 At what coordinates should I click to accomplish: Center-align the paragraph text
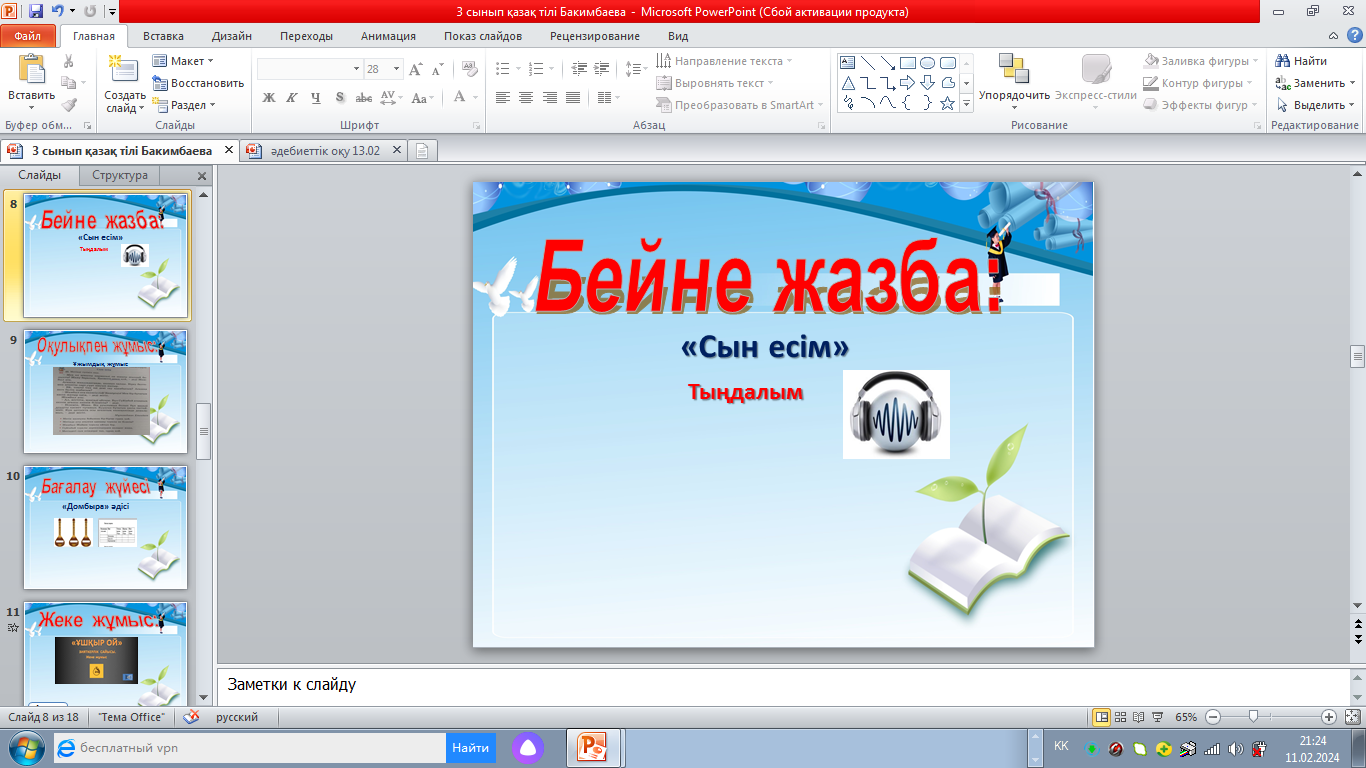pos(526,98)
